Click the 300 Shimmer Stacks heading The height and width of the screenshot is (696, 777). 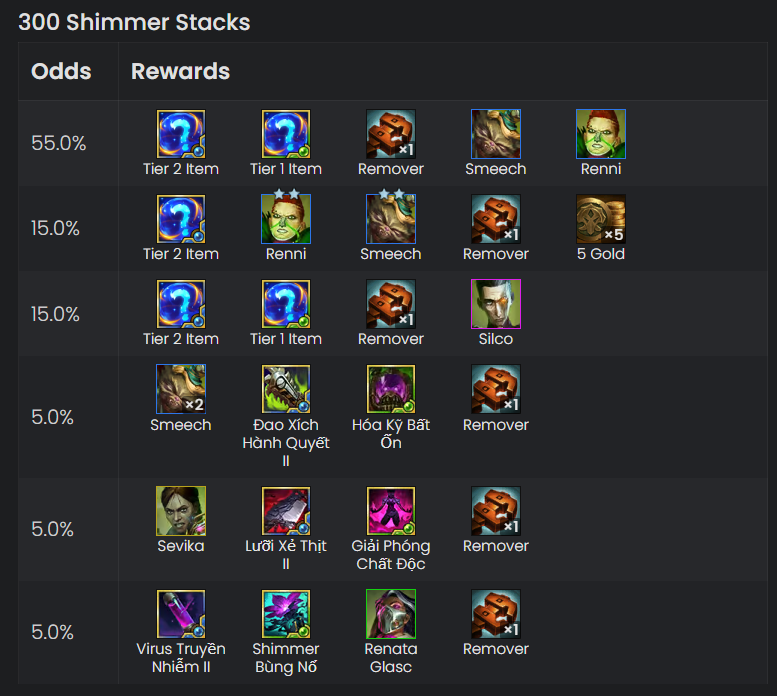click(x=134, y=22)
